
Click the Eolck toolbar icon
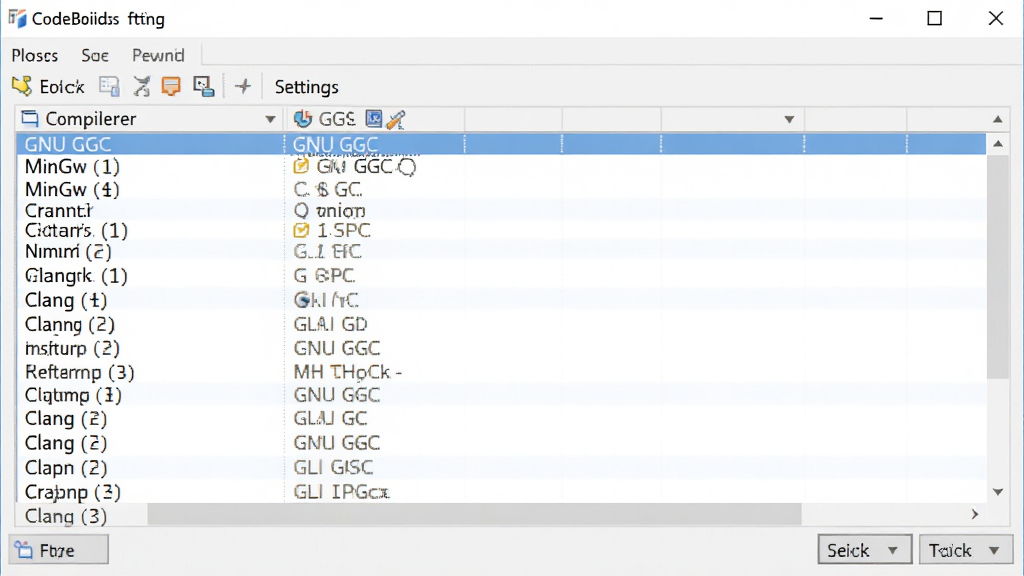[x=22, y=86]
